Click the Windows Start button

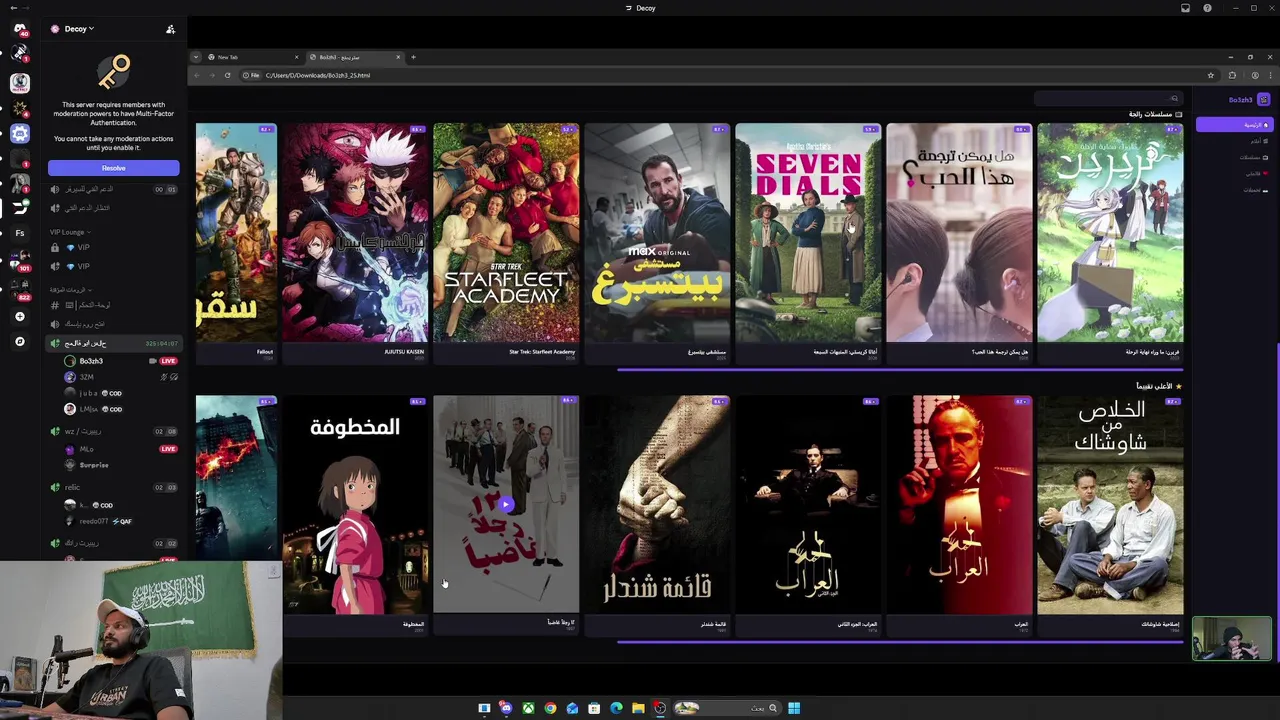point(794,708)
